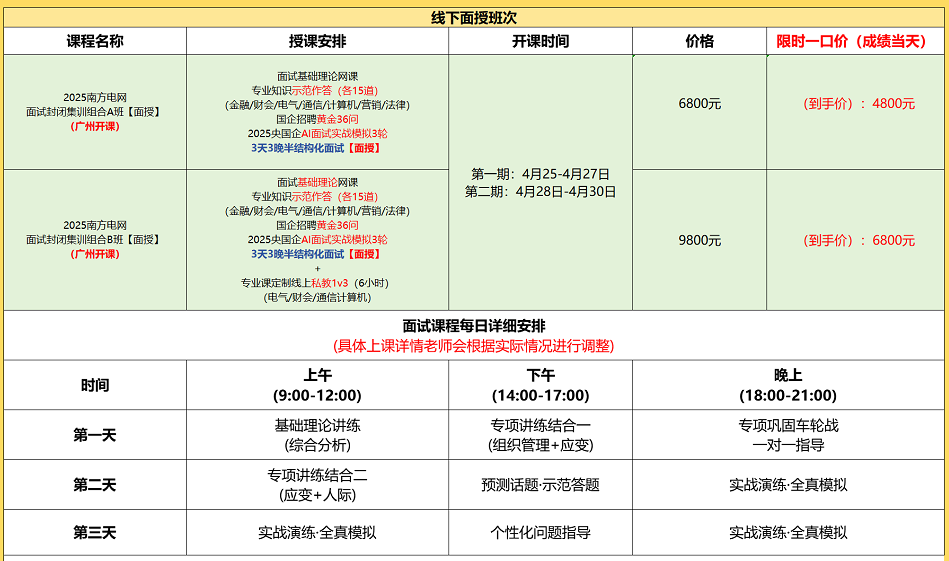Select 第三天 morning 实战演练·全真模拟 cell
Image resolution: width=949 pixels, height=561 pixels.
point(317,532)
